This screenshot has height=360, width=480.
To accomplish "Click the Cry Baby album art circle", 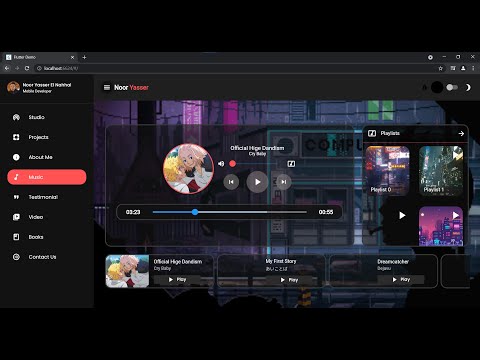I will (188, 169).
